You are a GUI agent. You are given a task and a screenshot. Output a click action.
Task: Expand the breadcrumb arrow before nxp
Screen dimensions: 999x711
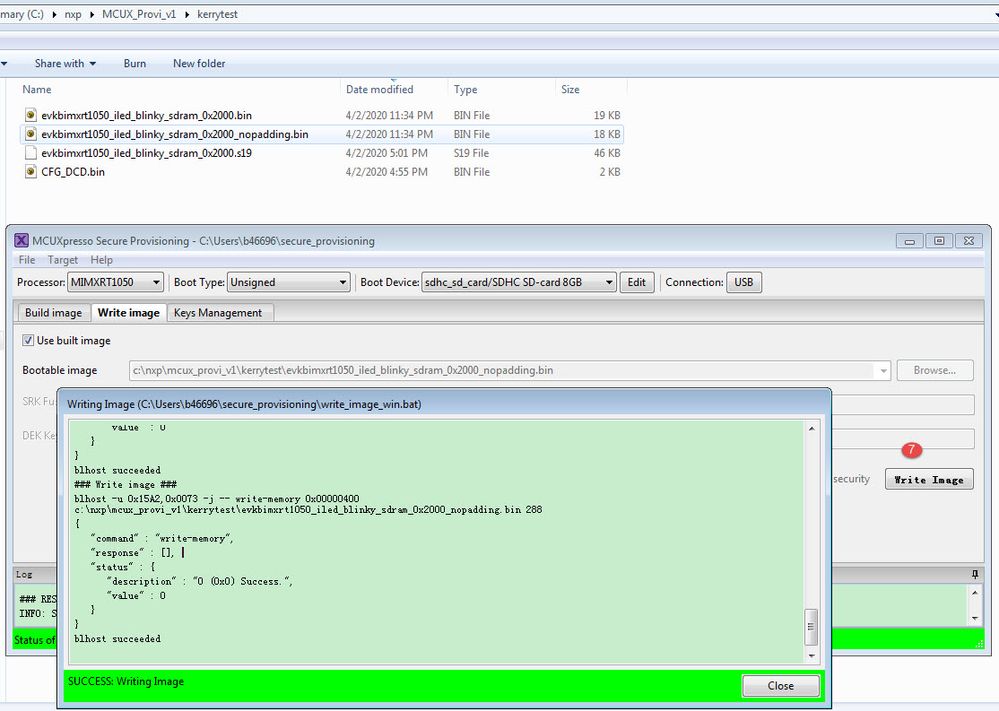[x=54, y=14]
